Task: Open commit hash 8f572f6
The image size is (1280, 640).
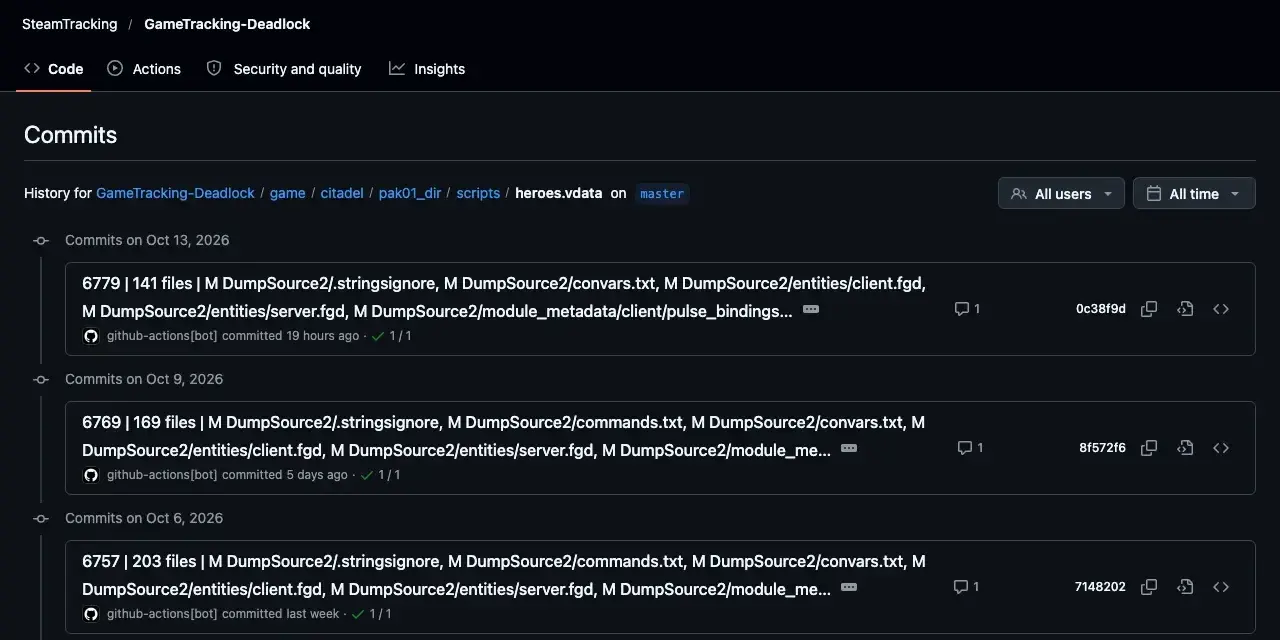Action: (x=1102, y=448)
